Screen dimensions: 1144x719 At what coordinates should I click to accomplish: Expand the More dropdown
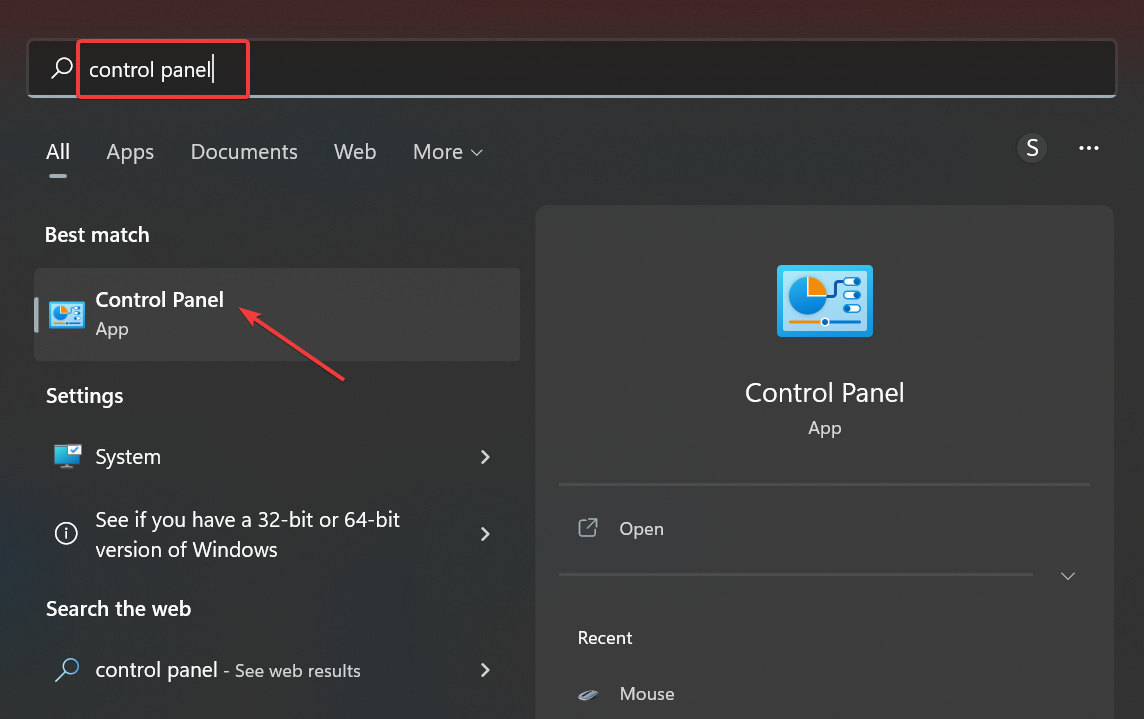pyautogui.click(x=447, y=152)
